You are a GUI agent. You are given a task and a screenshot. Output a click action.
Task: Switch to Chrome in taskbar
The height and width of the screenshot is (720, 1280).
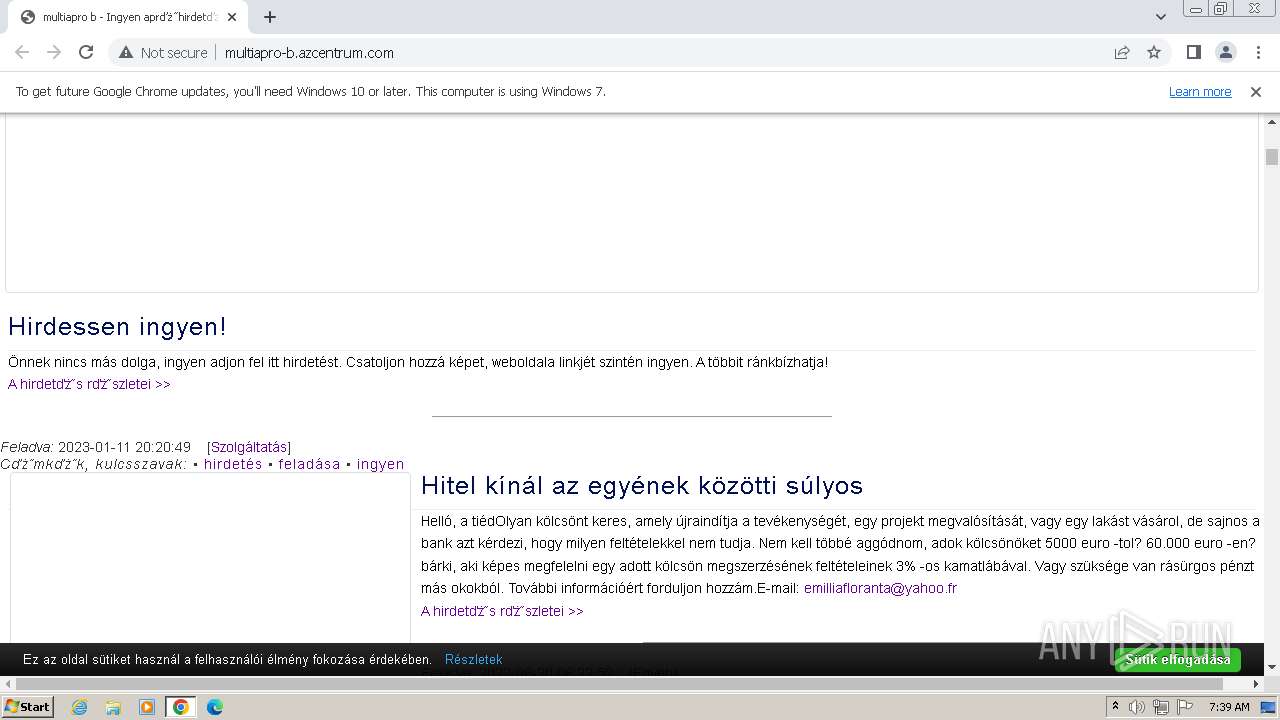181,707
